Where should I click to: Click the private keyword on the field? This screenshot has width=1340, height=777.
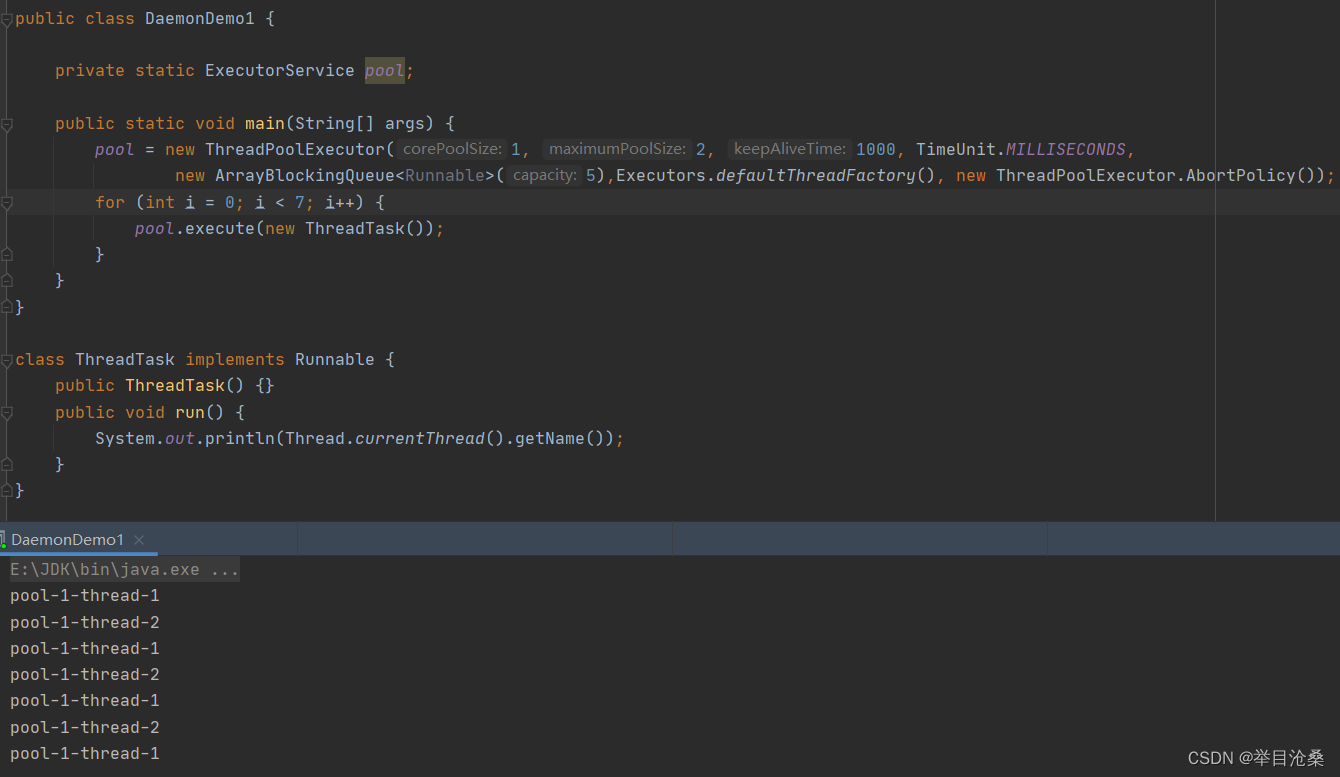(90, 71)
